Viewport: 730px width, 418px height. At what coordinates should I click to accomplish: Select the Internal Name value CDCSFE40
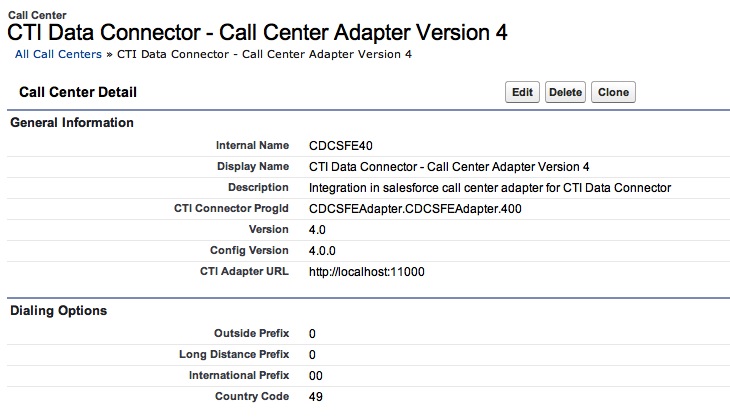342,145
